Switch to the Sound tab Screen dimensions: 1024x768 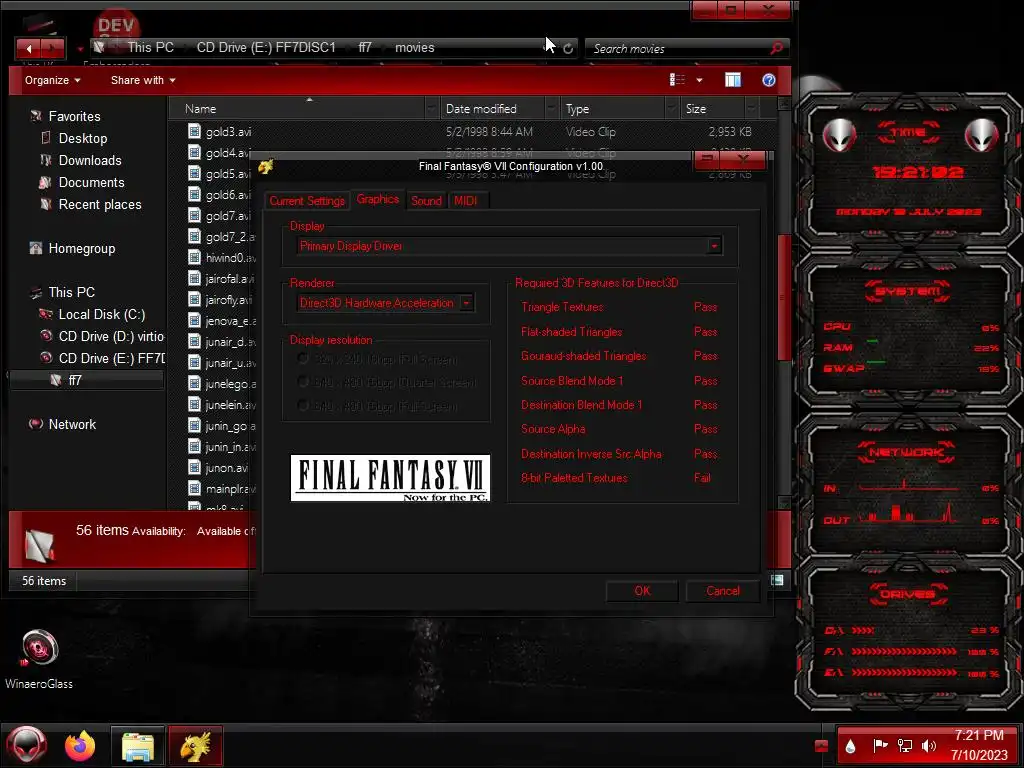pos(426,200)
